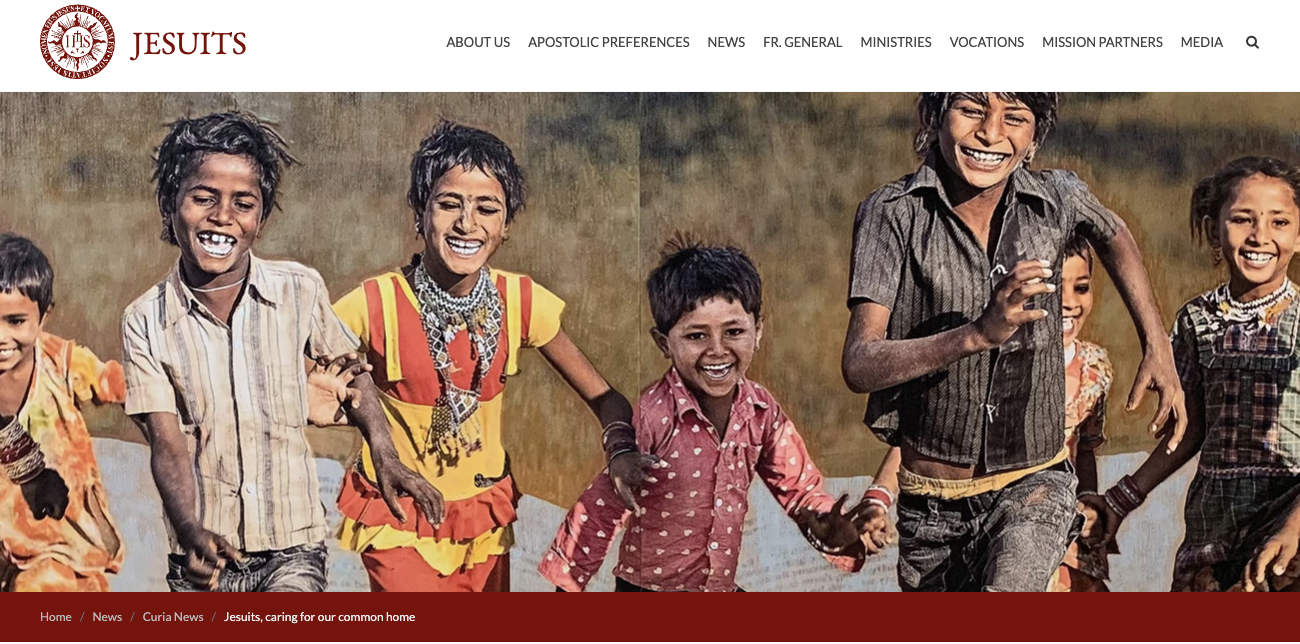Screen dimensions: 1300x644
Task: Open the Mission Partners menu item
Action: (1102, 42)
